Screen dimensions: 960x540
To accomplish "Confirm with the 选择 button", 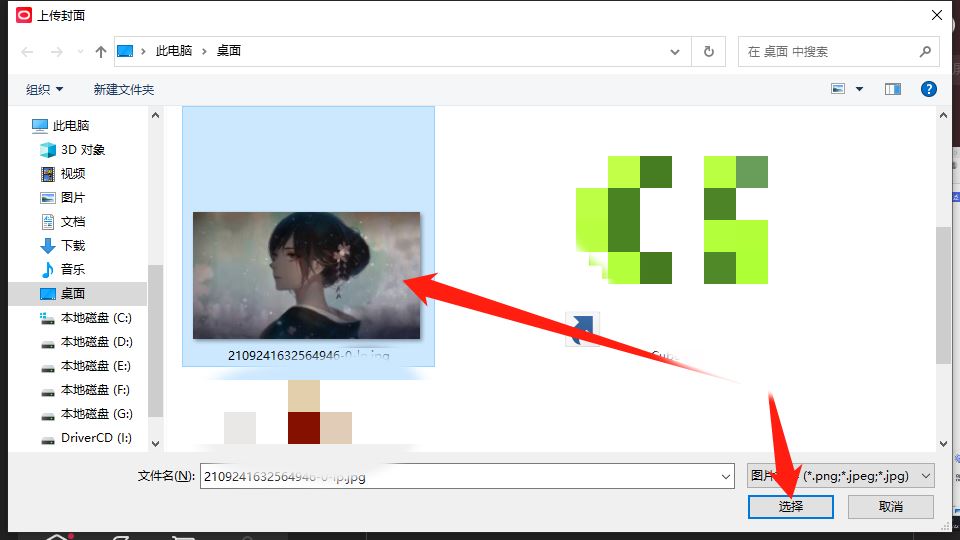I will tap(790, 507).
